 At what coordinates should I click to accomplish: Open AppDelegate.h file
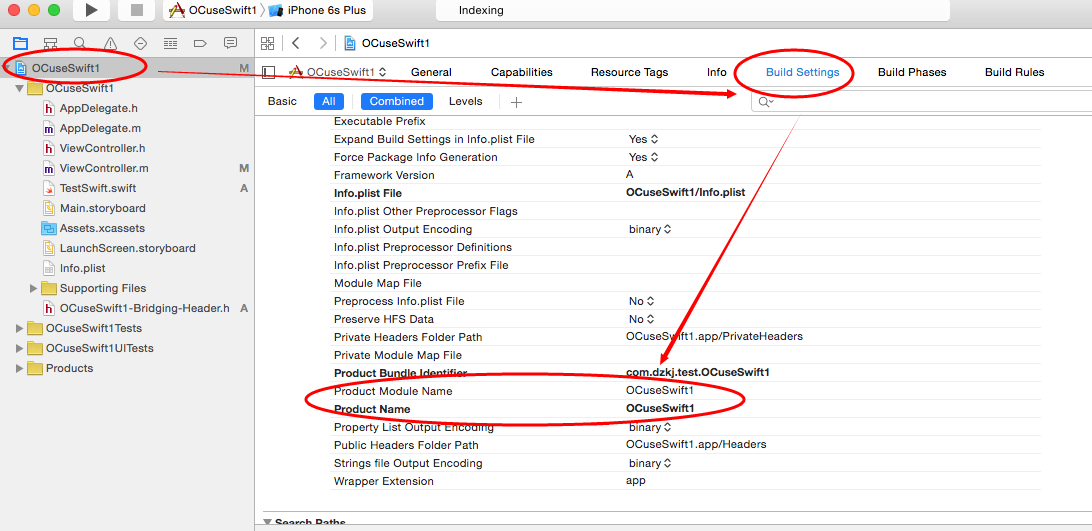pos(98,108)
